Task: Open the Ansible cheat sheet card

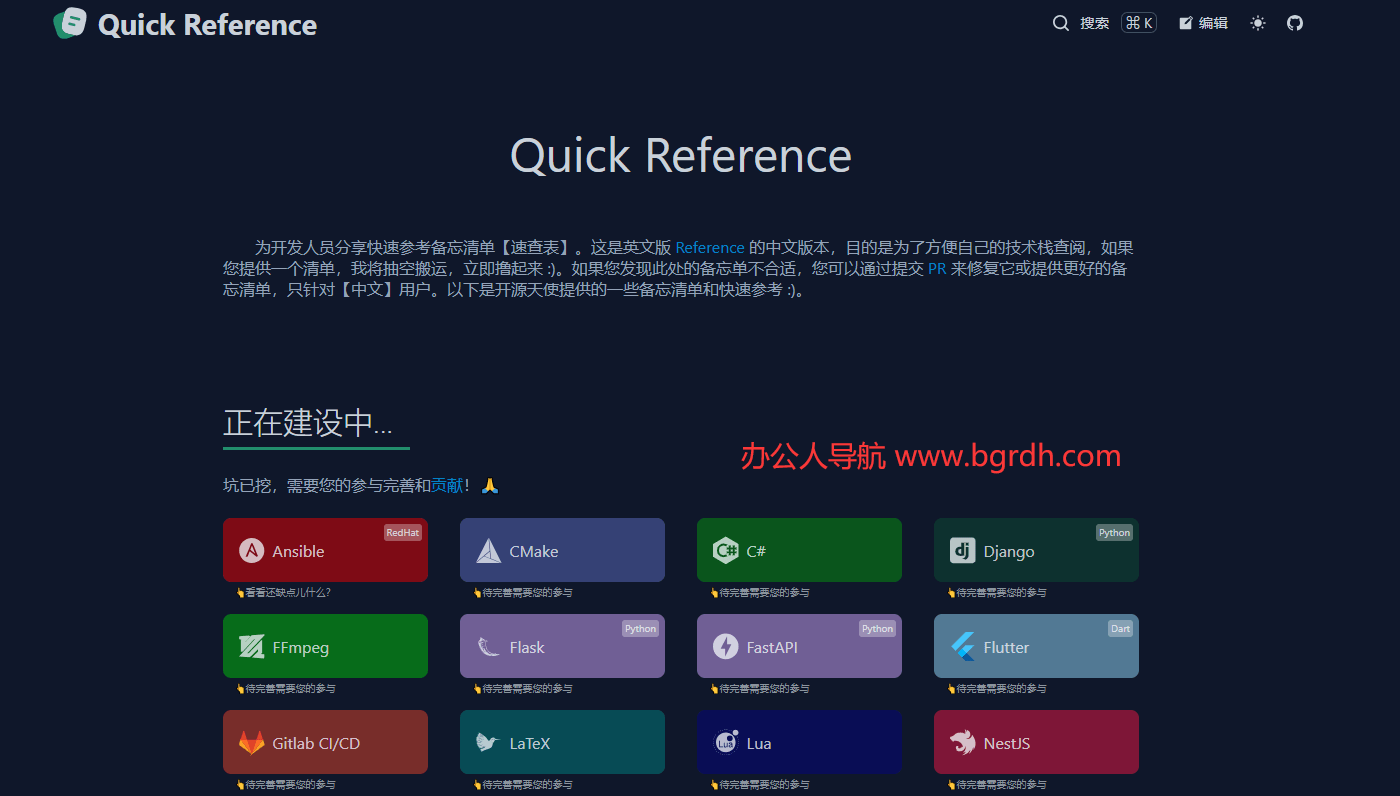Action: click(325, 550)
